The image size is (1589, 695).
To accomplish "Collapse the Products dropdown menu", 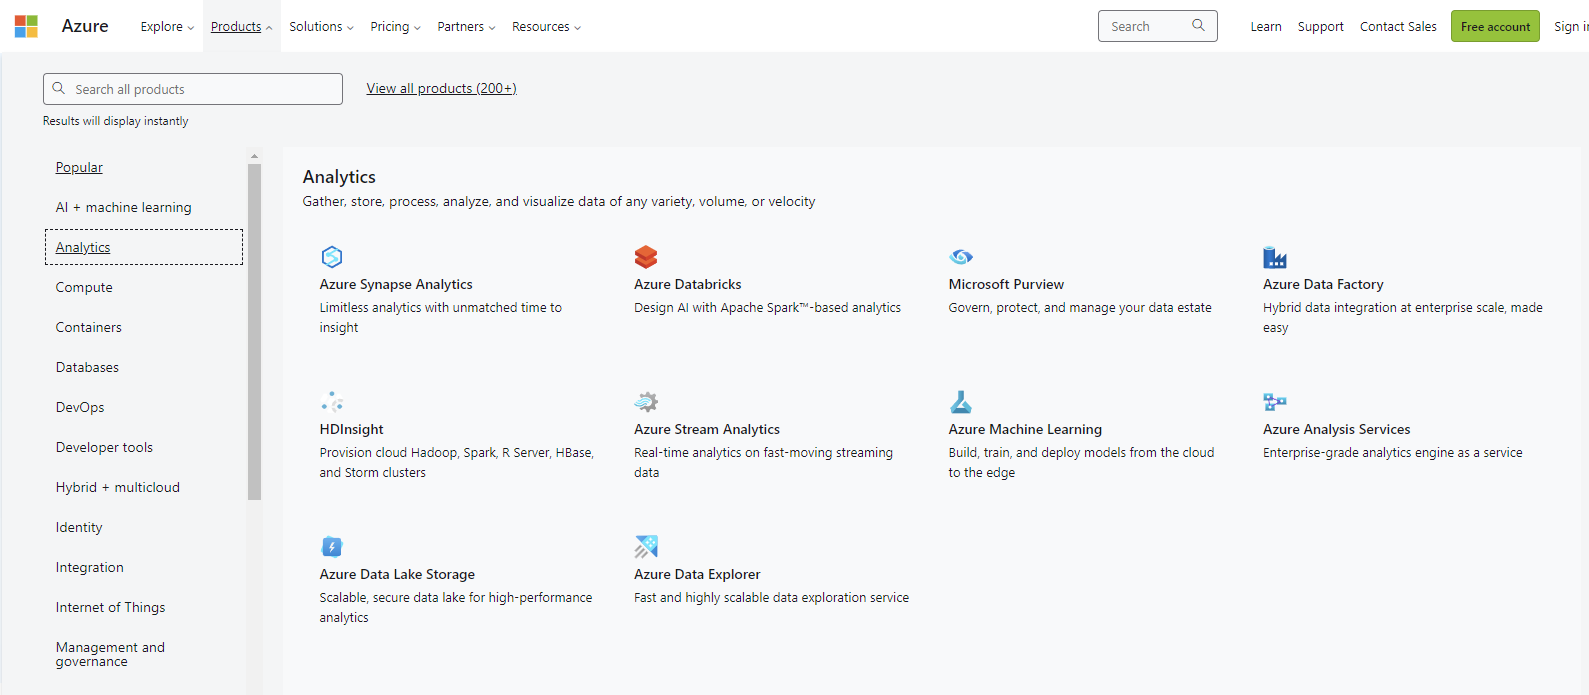I will coord(241,27).
